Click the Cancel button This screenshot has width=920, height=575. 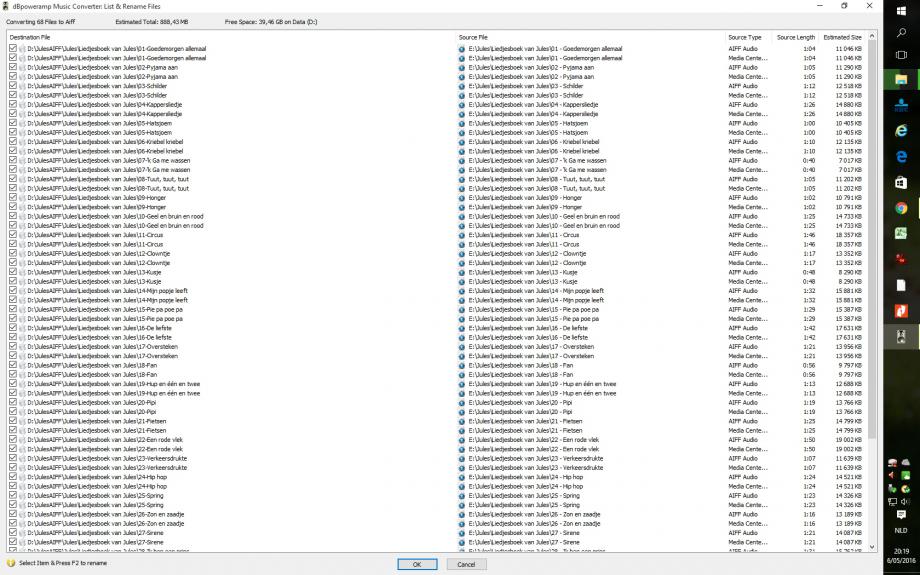(466, 564)
